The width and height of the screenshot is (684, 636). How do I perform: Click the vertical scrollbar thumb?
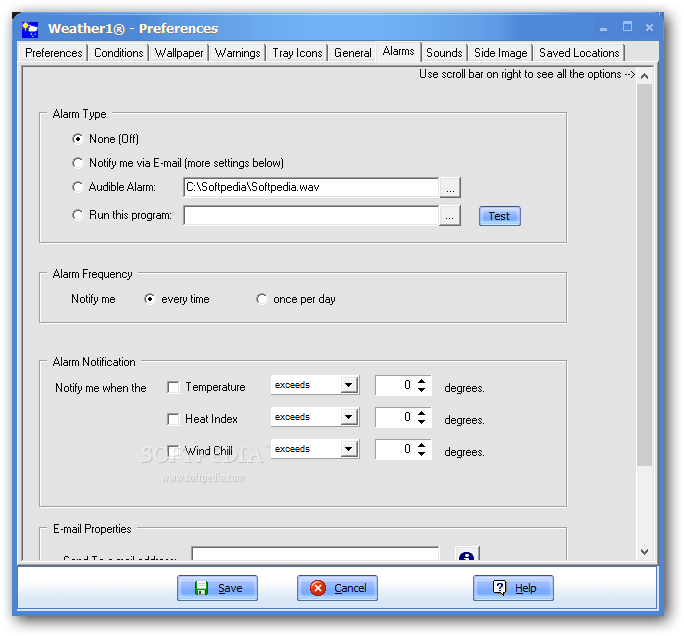[644, 275]
